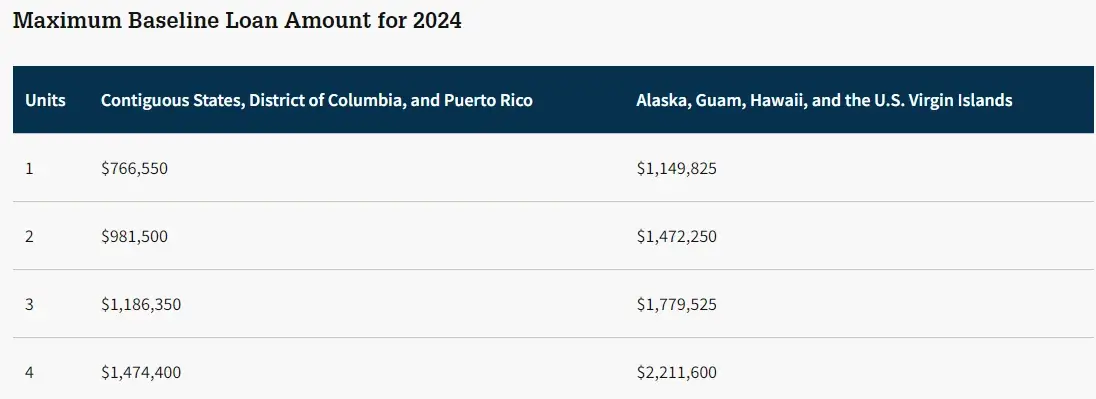1096x399 pixels.
Task: Select unit number 1 cell
Action: point(29,168)
